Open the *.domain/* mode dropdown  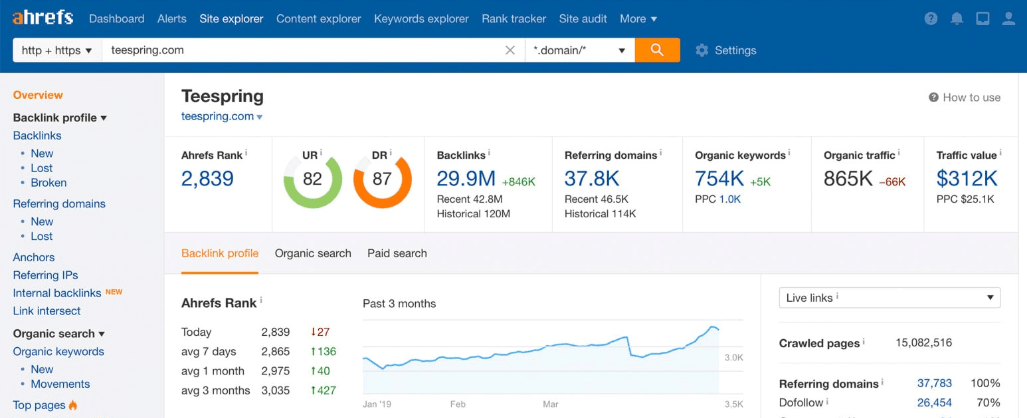580,50
